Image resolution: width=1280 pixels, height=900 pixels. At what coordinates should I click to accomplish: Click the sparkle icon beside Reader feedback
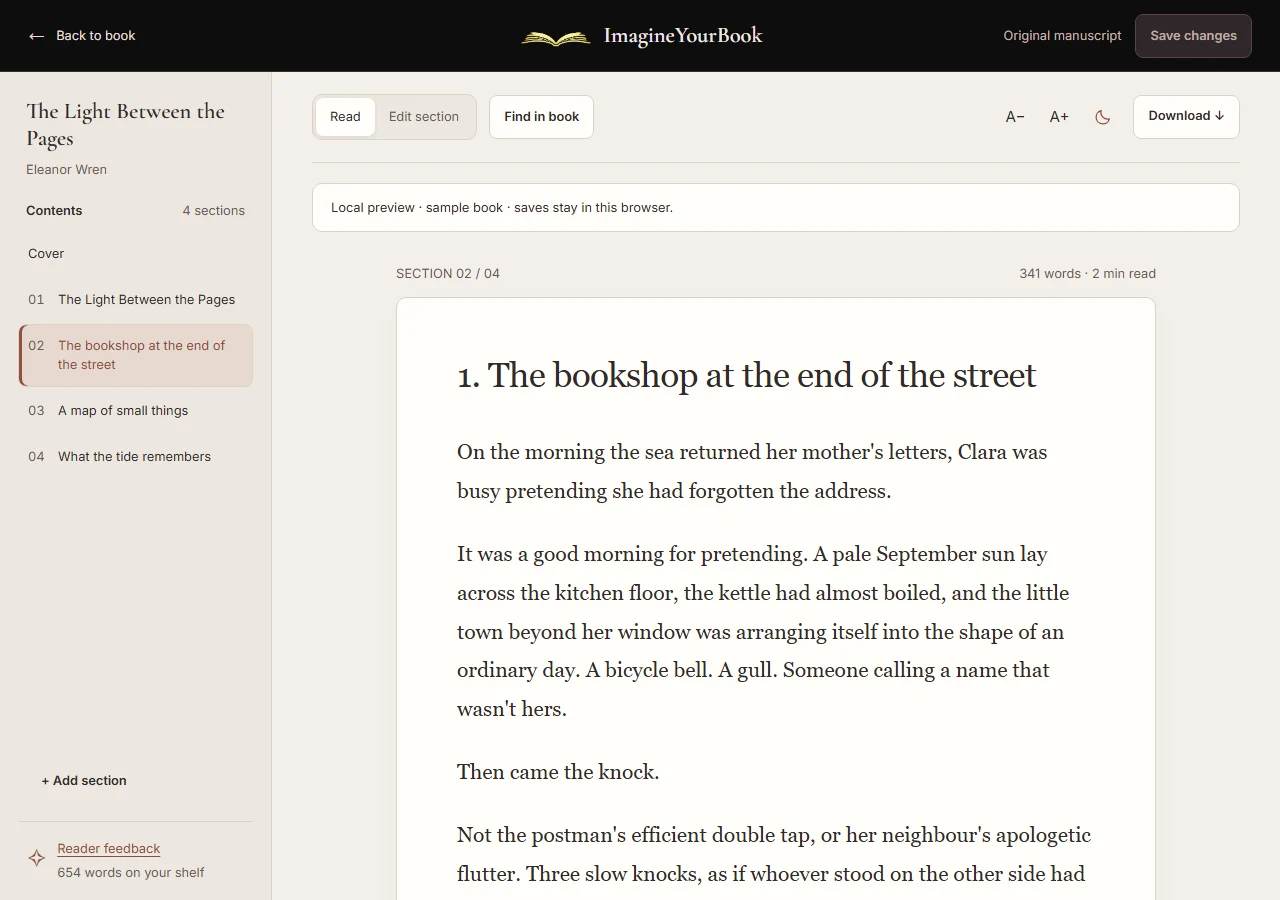(x=37, y=858)
